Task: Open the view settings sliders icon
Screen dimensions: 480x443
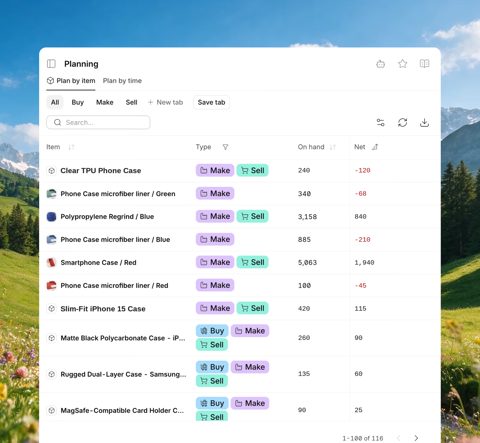Action: click(381, 123)
